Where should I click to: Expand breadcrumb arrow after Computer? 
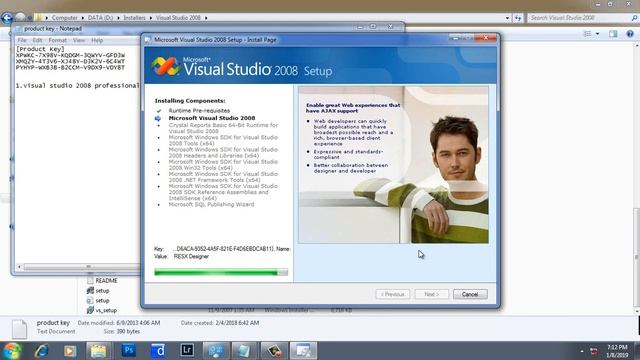[83, 18]
